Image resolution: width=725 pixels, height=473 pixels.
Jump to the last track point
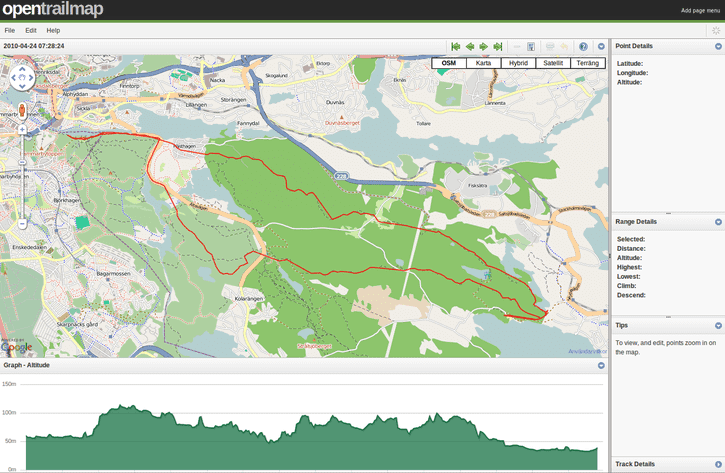pyautogui.click(x=498, y=47)
